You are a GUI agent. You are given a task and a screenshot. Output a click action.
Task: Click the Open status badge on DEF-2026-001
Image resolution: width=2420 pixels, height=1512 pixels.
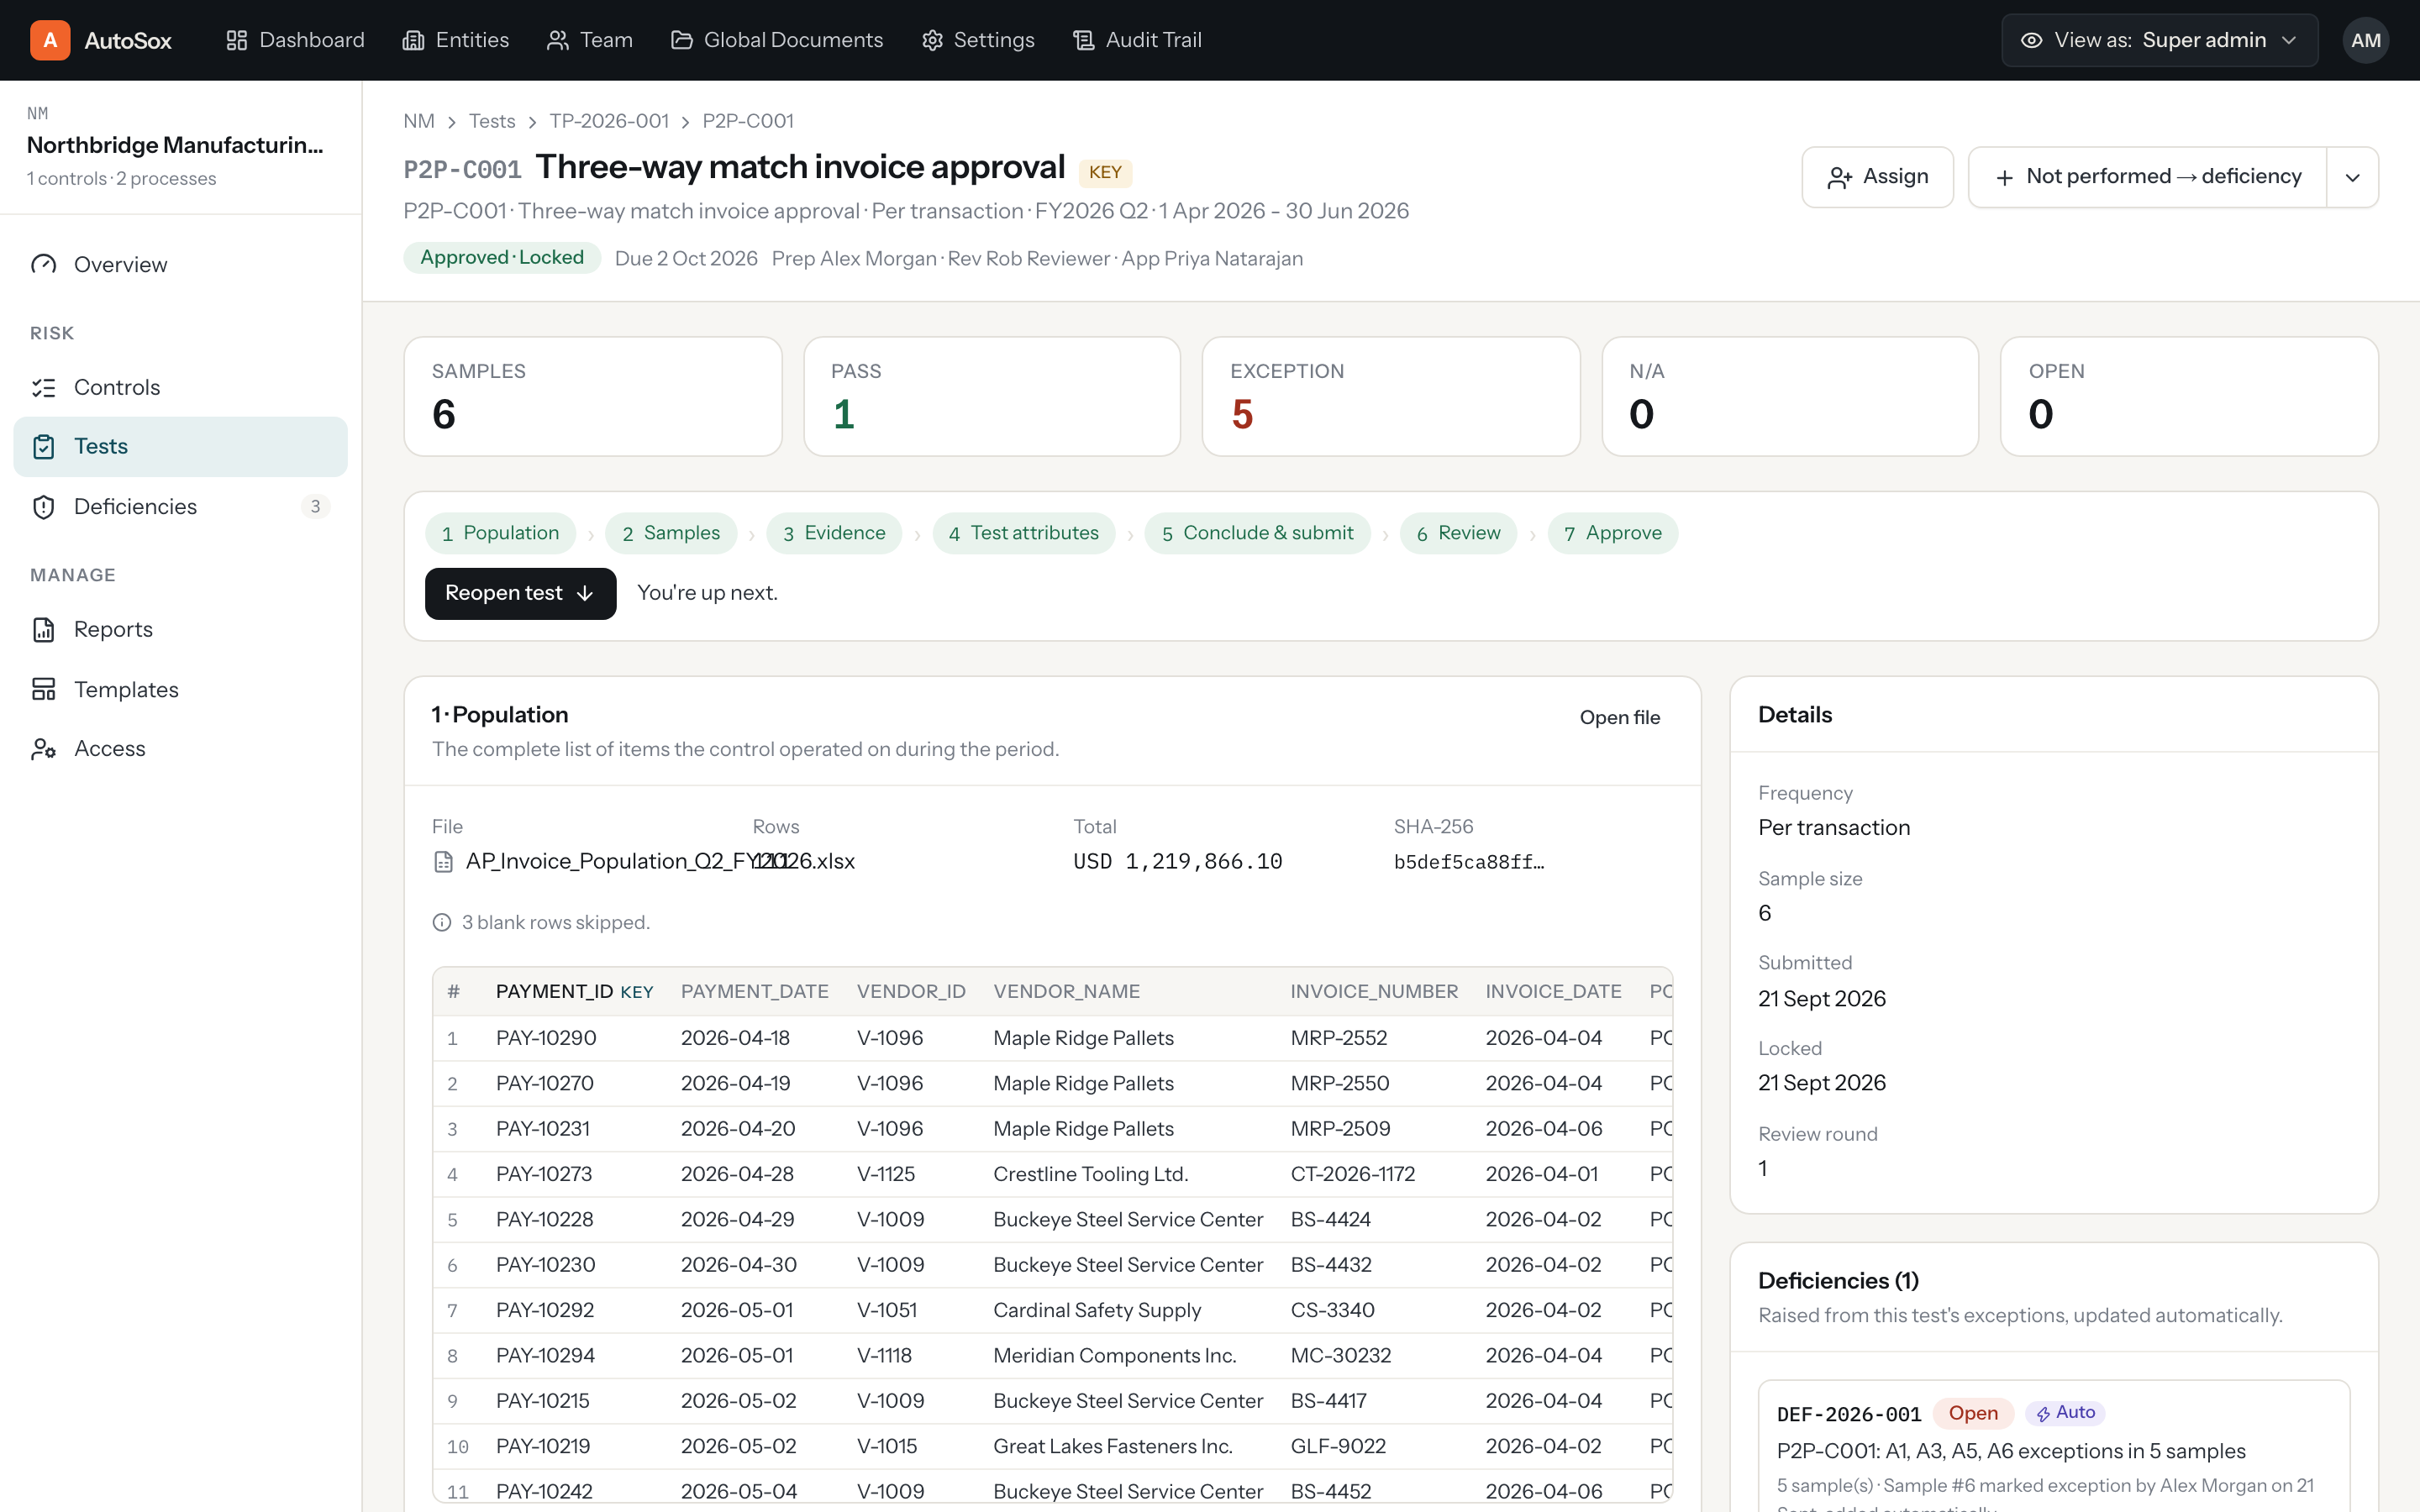pyautogui.click(x=1972, y=1413)
